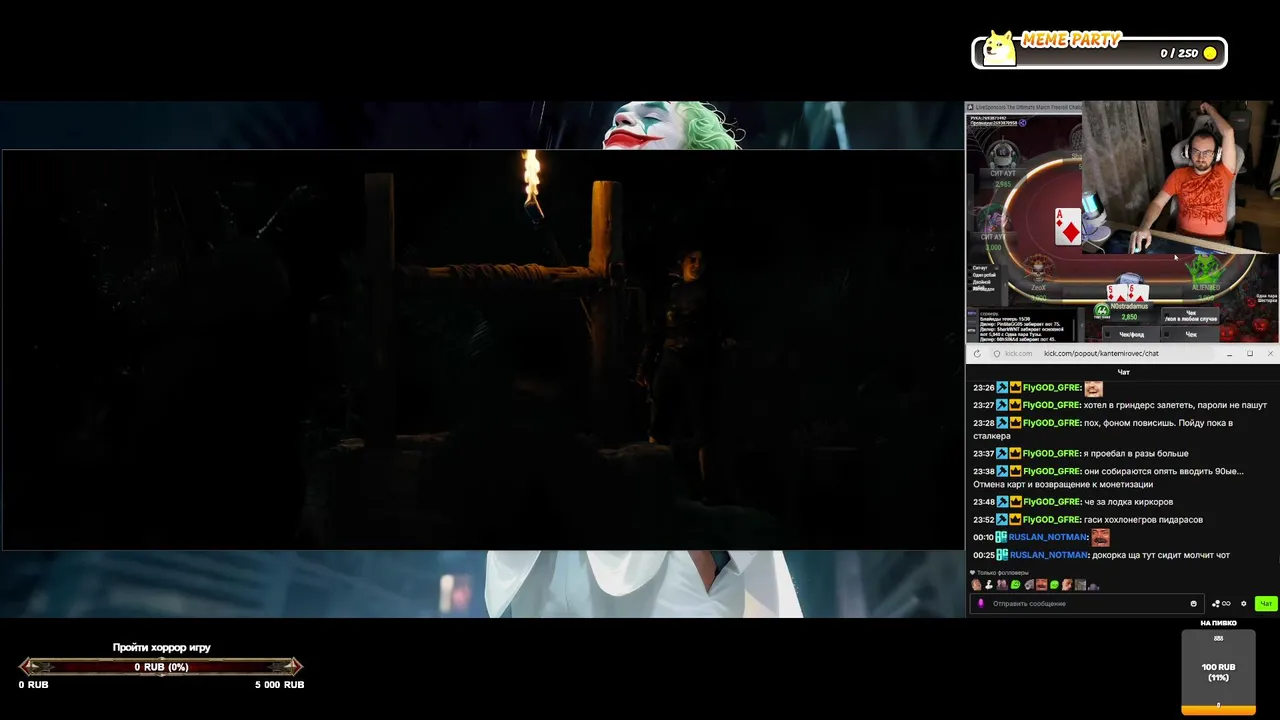The width and height of the screenshot is (1280, 720).
Task: Click crown badge on 23:27 message
Action: pyautogui.click(x=1015, y=405)
